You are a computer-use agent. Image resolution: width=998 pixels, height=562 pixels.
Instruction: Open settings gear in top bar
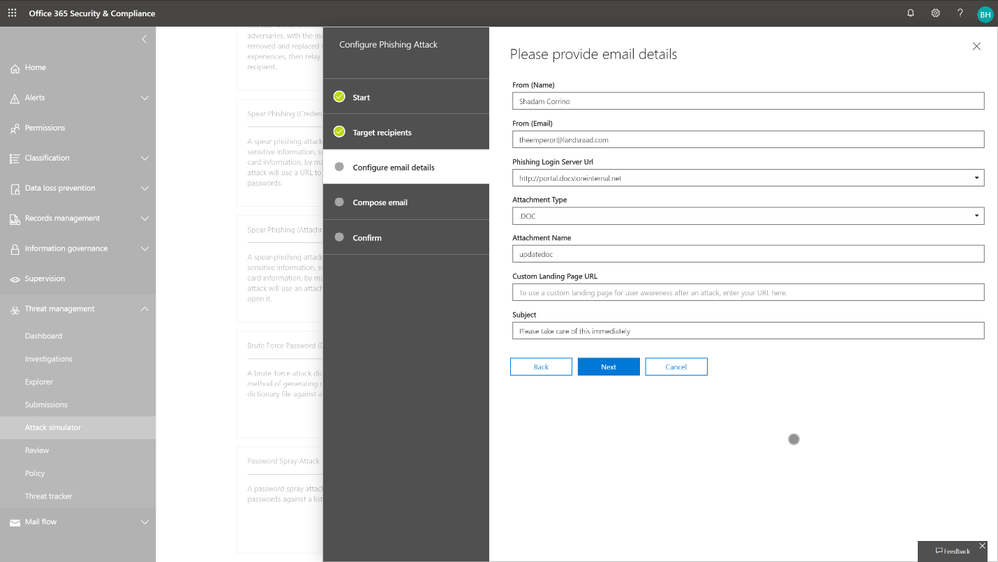coord(935,13)
